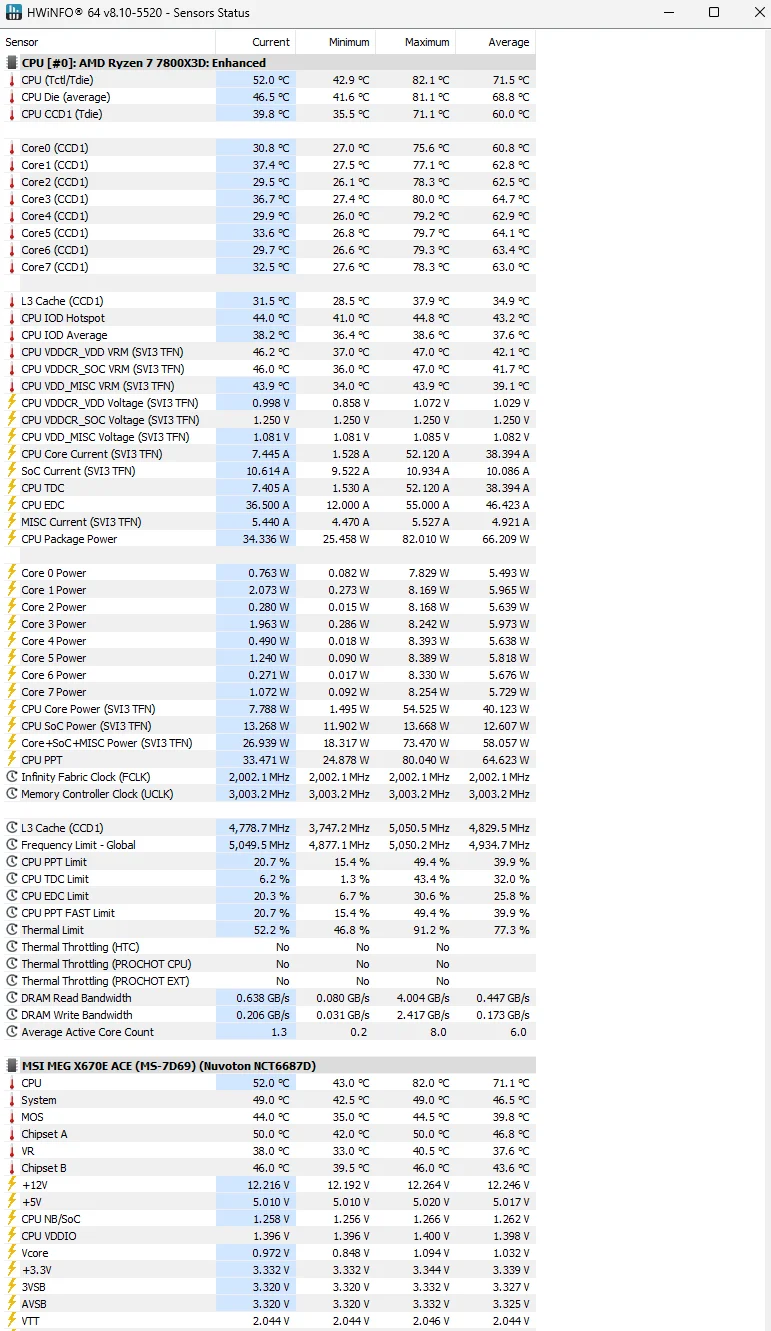Select the CPU Die (average) row
The height and width of the screenshot is (1331, 771).
268,97
